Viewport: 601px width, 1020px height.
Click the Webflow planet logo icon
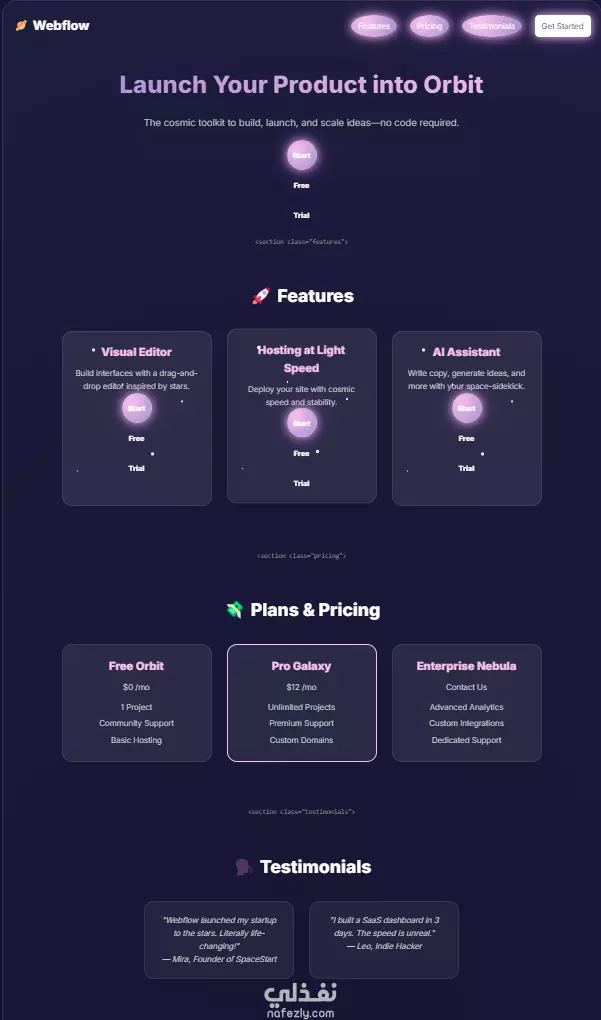[x=21, y=26]
